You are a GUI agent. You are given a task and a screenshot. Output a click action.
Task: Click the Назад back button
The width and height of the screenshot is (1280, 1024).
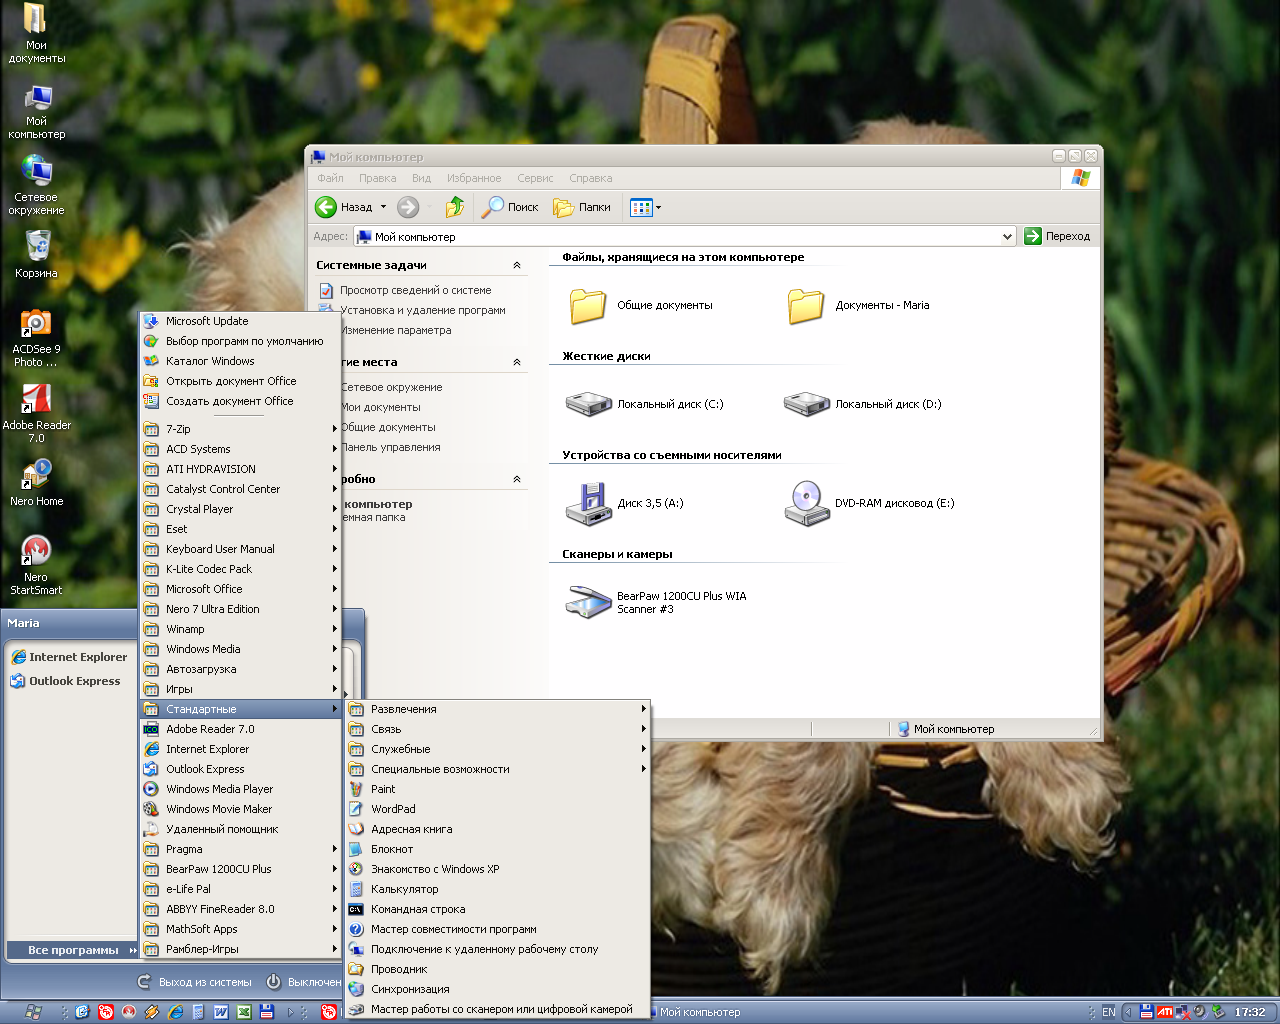344,207
